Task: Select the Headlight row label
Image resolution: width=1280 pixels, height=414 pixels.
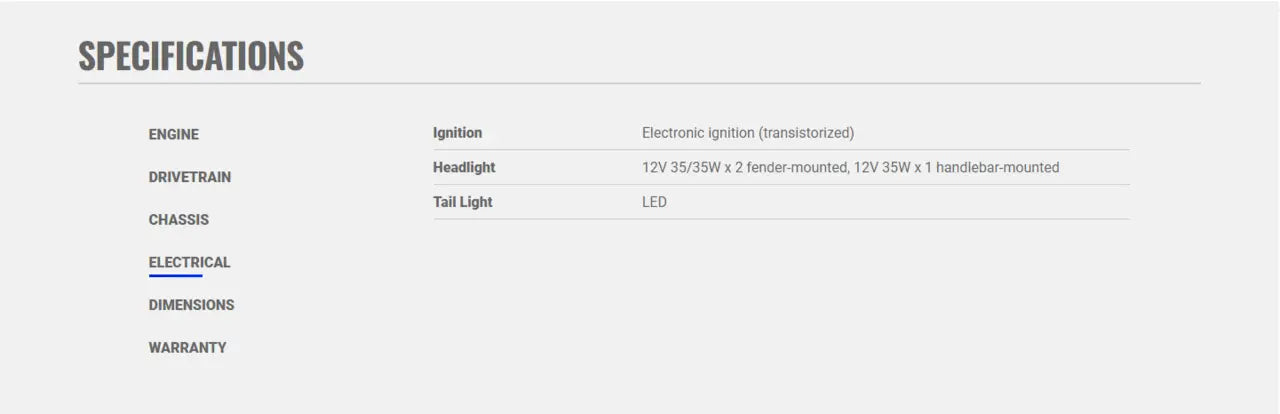Action: click(x=463, y=167)
